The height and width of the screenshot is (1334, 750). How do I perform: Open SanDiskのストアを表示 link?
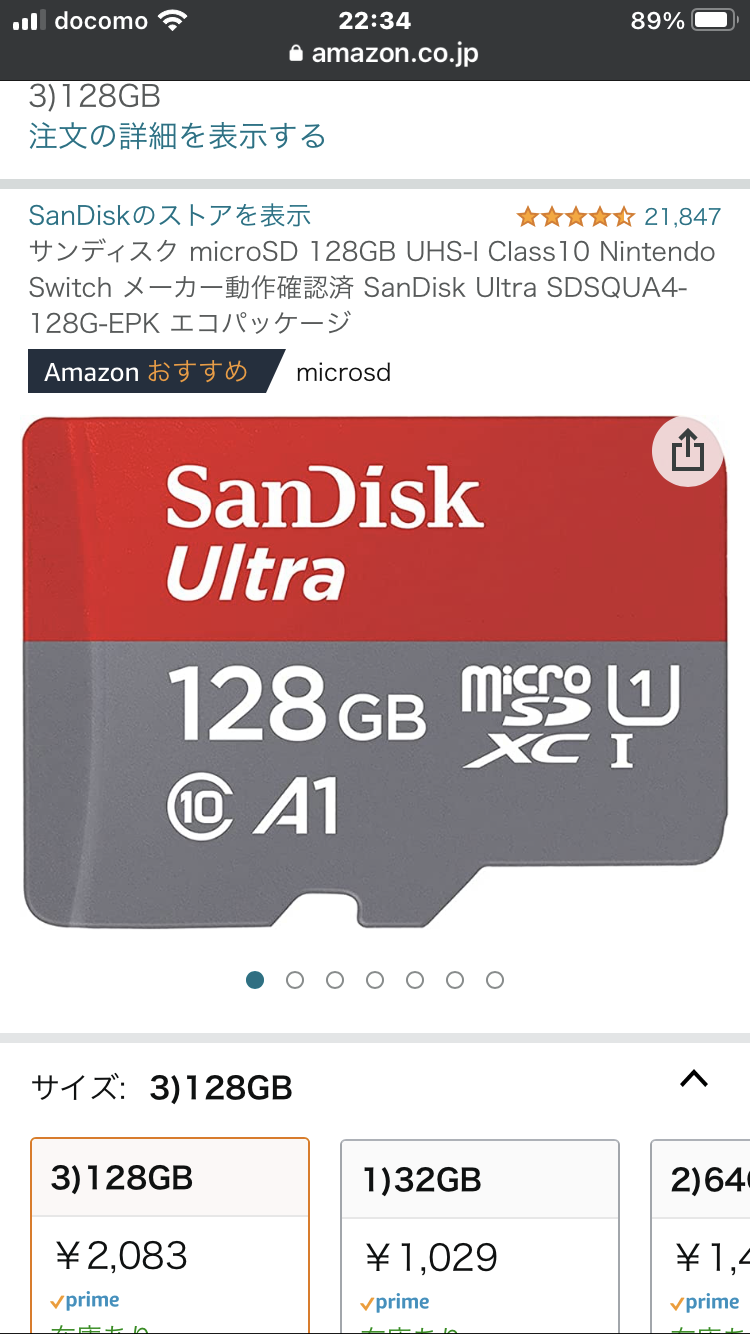click(x=170, y=215)
